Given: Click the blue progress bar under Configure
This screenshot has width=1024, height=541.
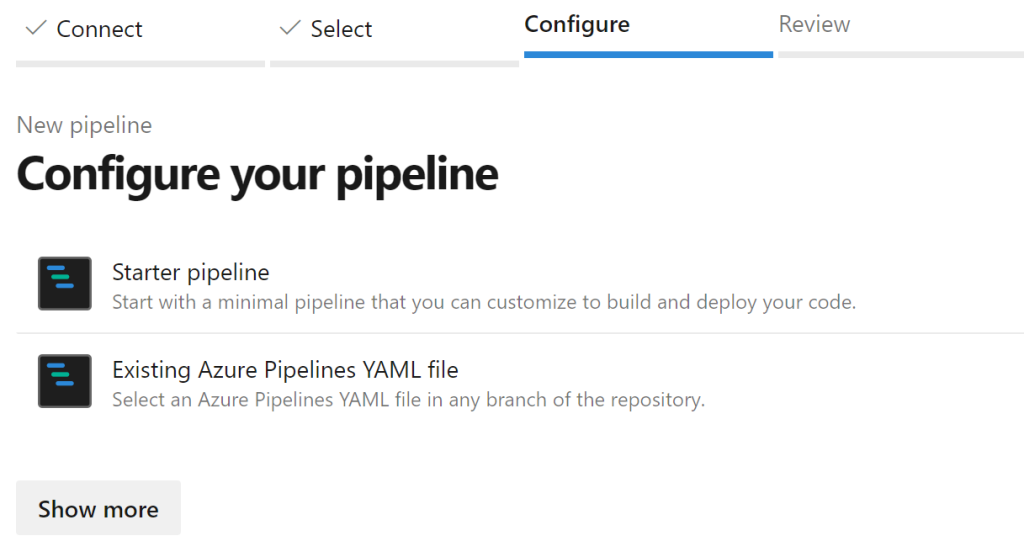Looking at the screenshot, I should click(648, 55).
